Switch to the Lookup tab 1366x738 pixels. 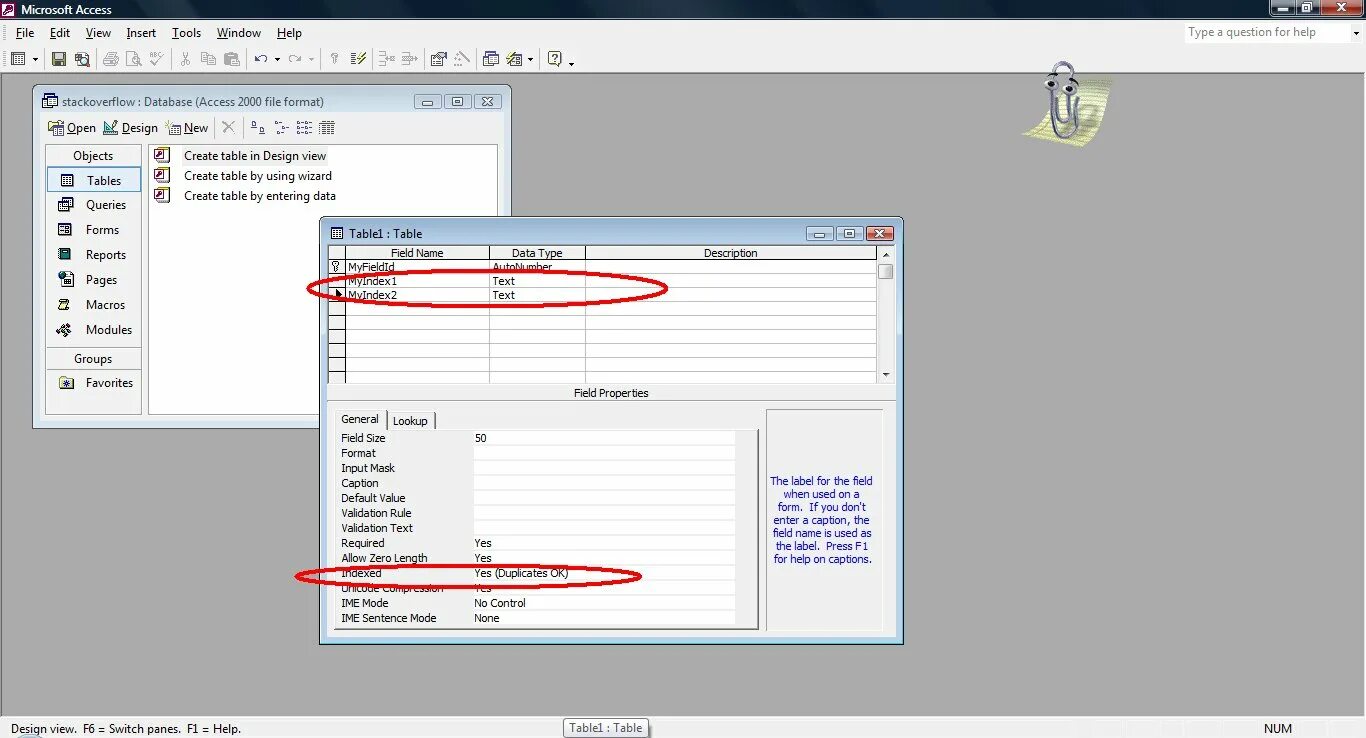point(410,421)
